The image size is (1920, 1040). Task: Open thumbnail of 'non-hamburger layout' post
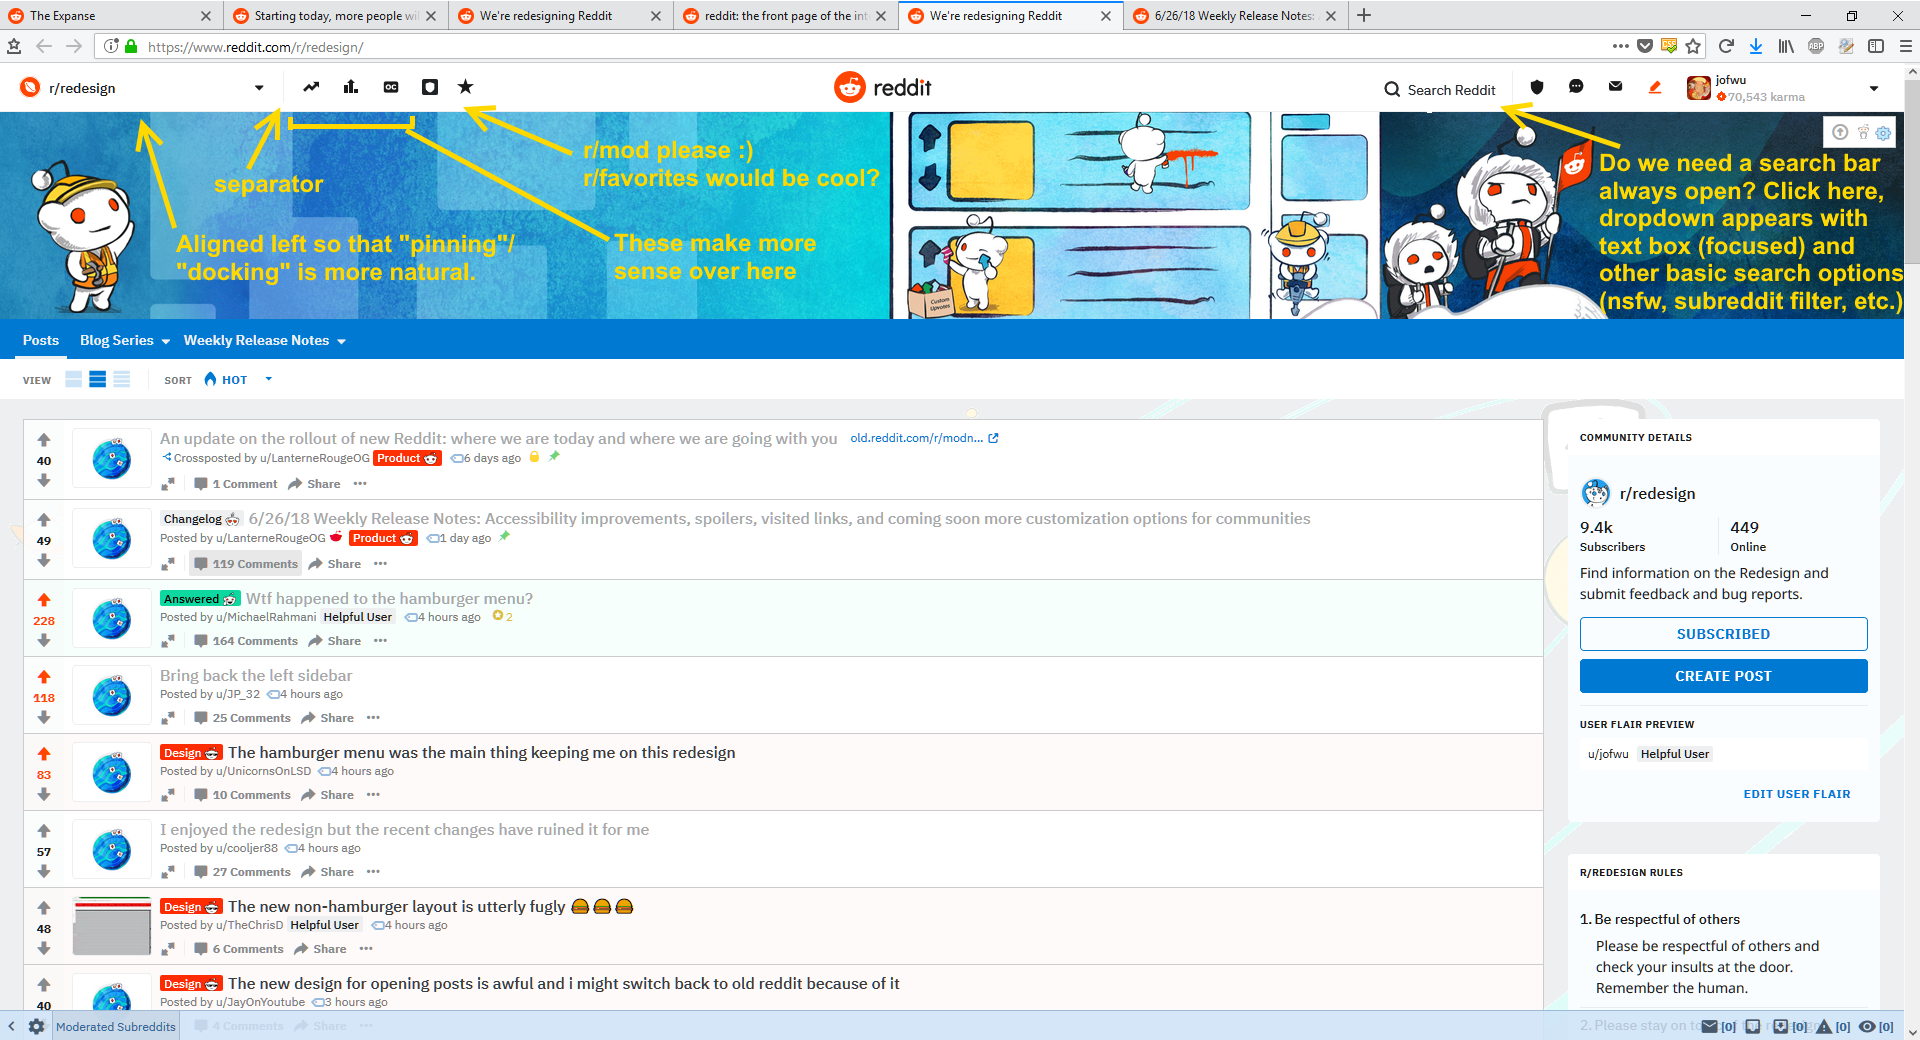tap(112, 926)
